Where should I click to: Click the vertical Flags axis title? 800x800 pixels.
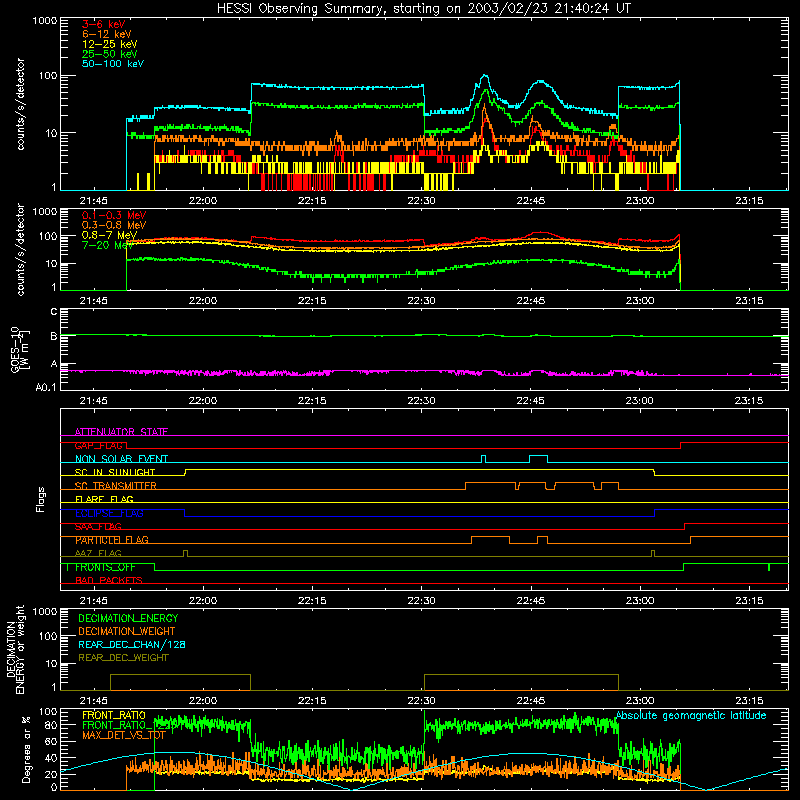(41, 499)
